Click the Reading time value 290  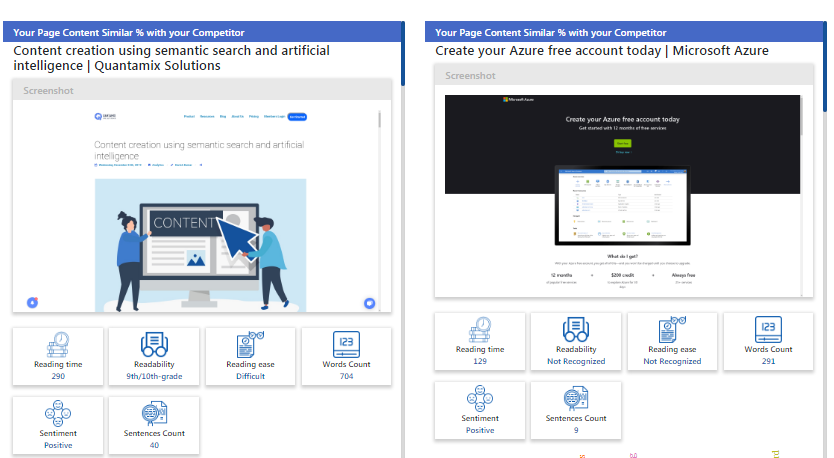click(58, 376)
